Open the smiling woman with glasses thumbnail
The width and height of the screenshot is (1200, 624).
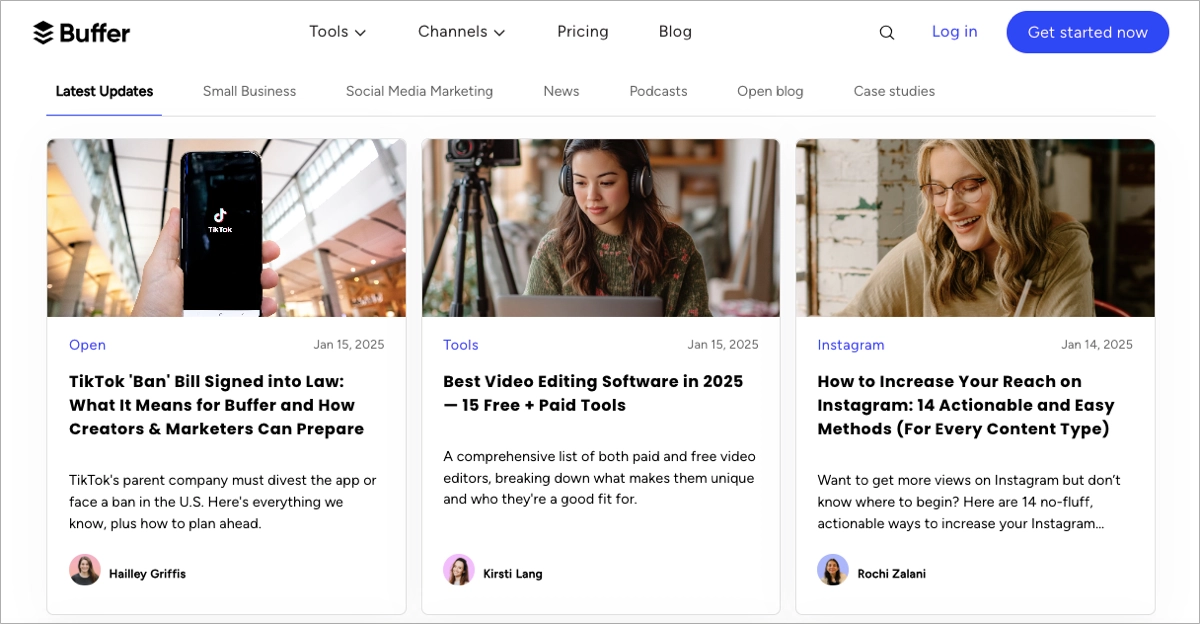point(975,228)
